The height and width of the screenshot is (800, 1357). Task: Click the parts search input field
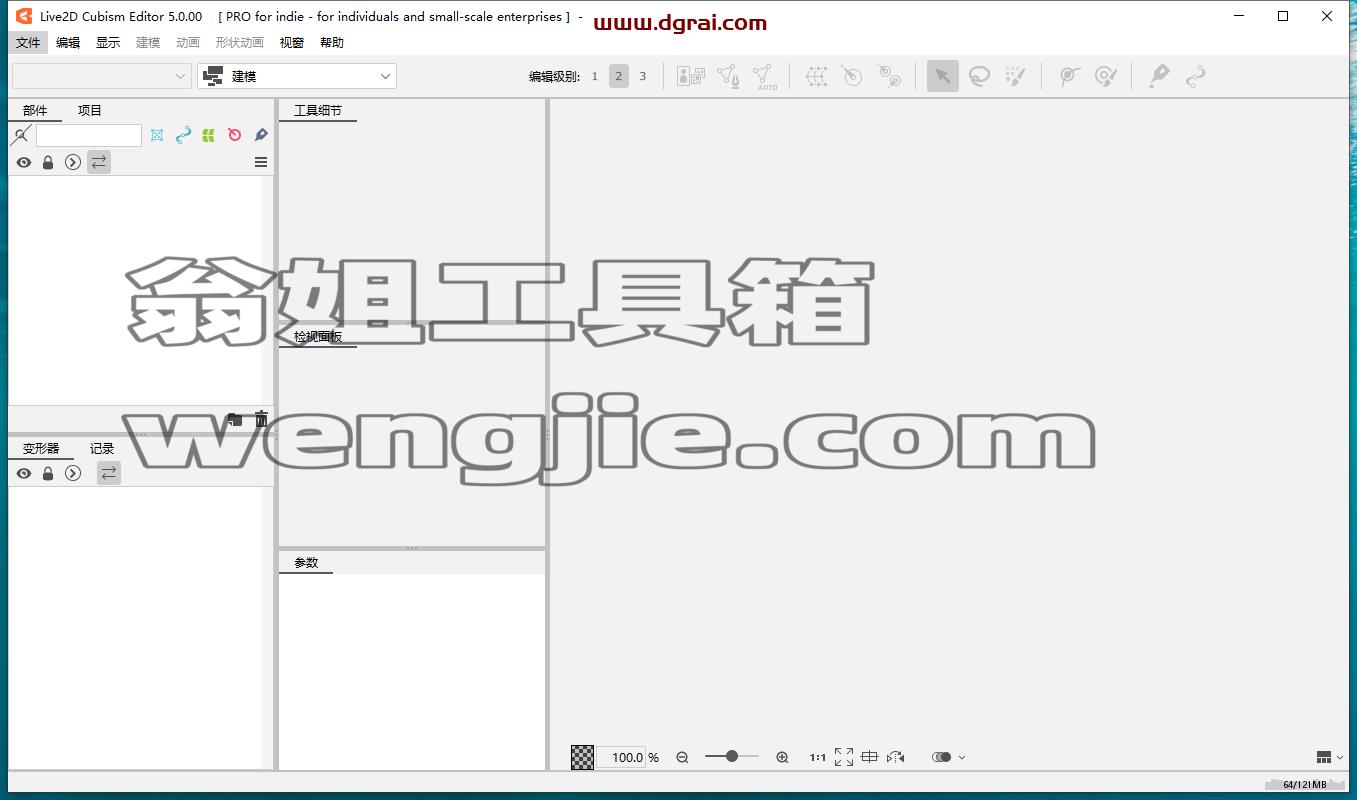tap(89, 135)
